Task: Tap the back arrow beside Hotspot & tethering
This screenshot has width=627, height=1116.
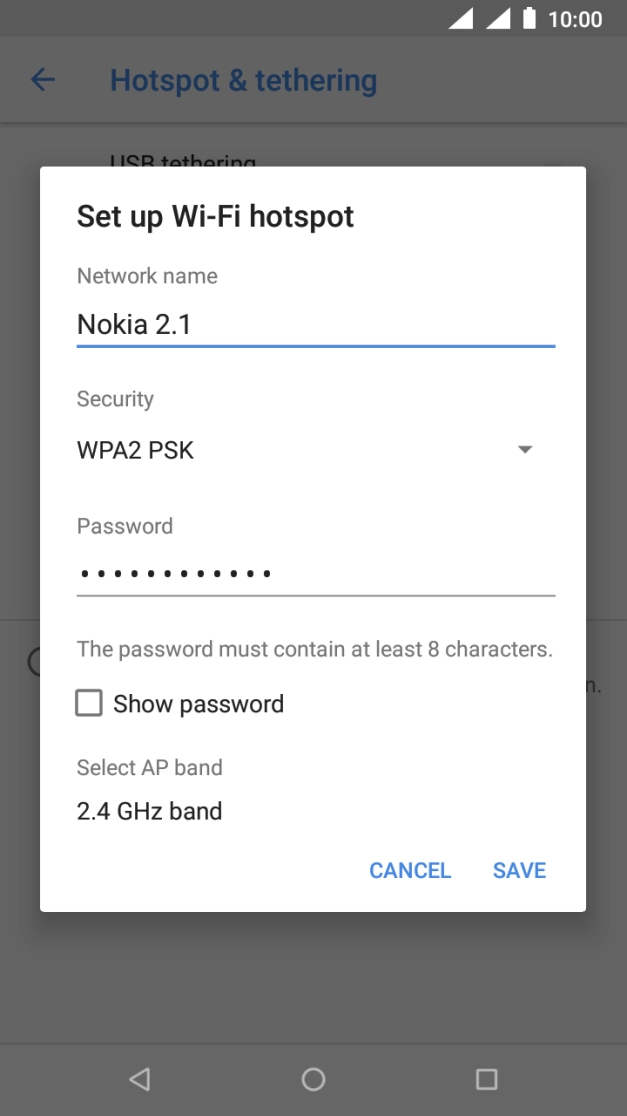Action: coord(43,80)
